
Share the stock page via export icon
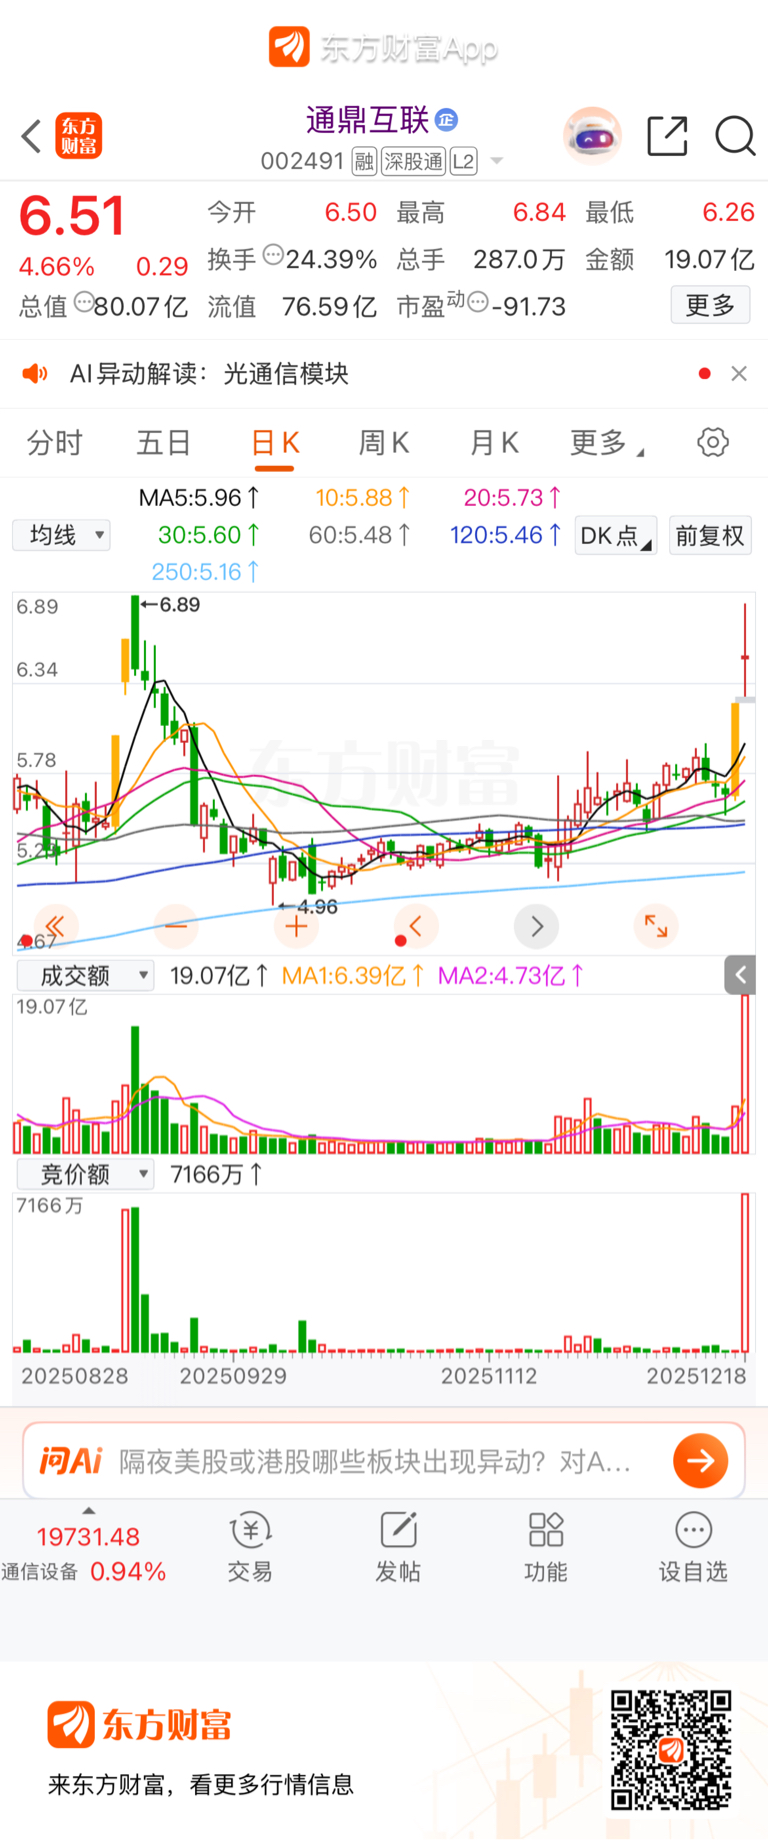667,136
